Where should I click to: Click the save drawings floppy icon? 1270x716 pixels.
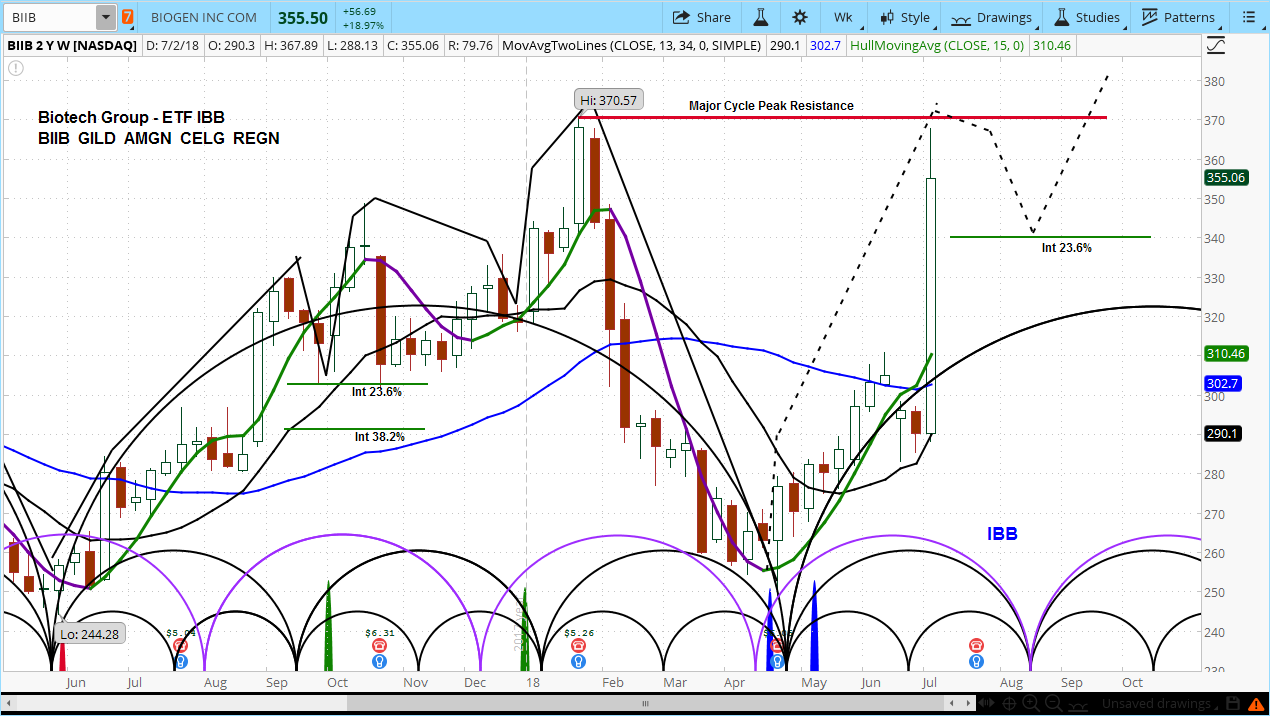pyautogui.click(x=1233, y=703)
